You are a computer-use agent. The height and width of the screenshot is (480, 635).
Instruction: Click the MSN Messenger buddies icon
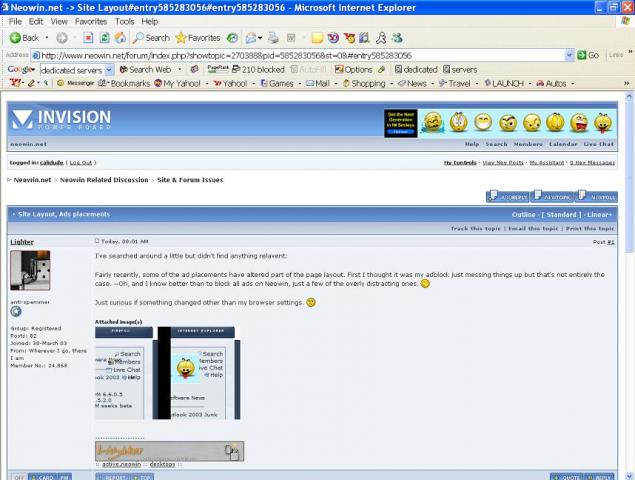397,38
